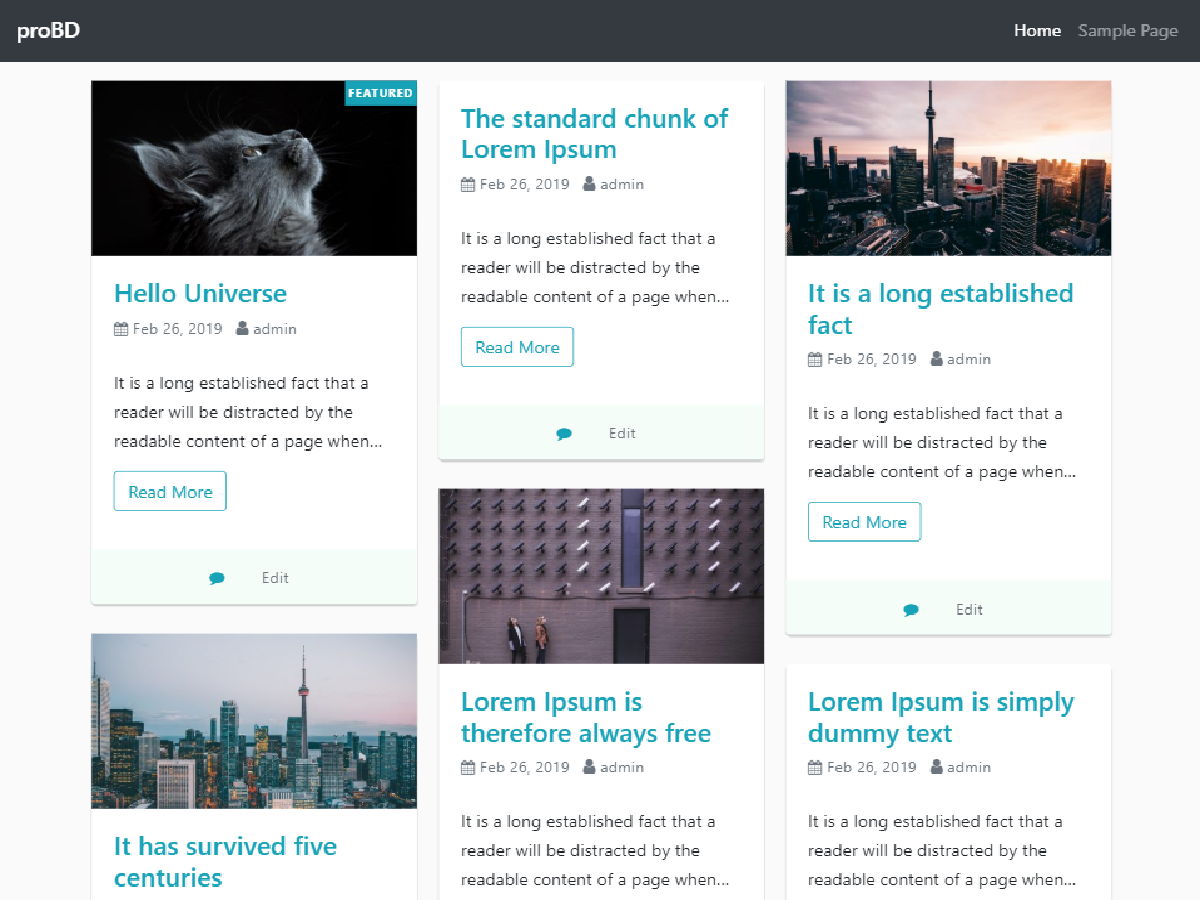
Task: Click calendar icon under Lorem Ipsum therefore post
Action: point(468,767)
